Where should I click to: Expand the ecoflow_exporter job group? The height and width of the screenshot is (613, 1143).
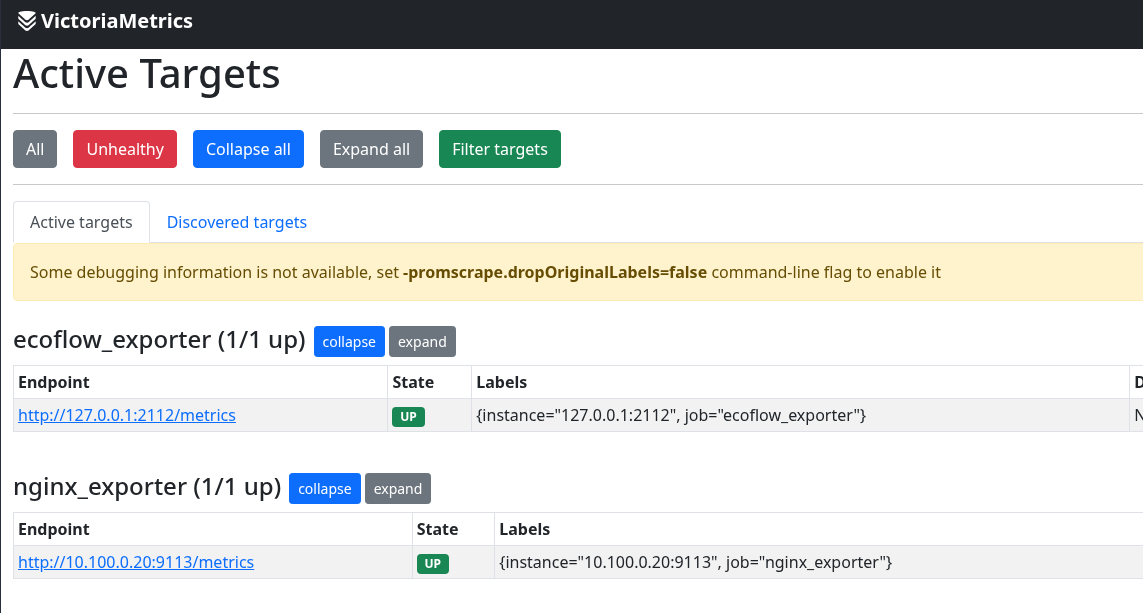click(422, 342)
